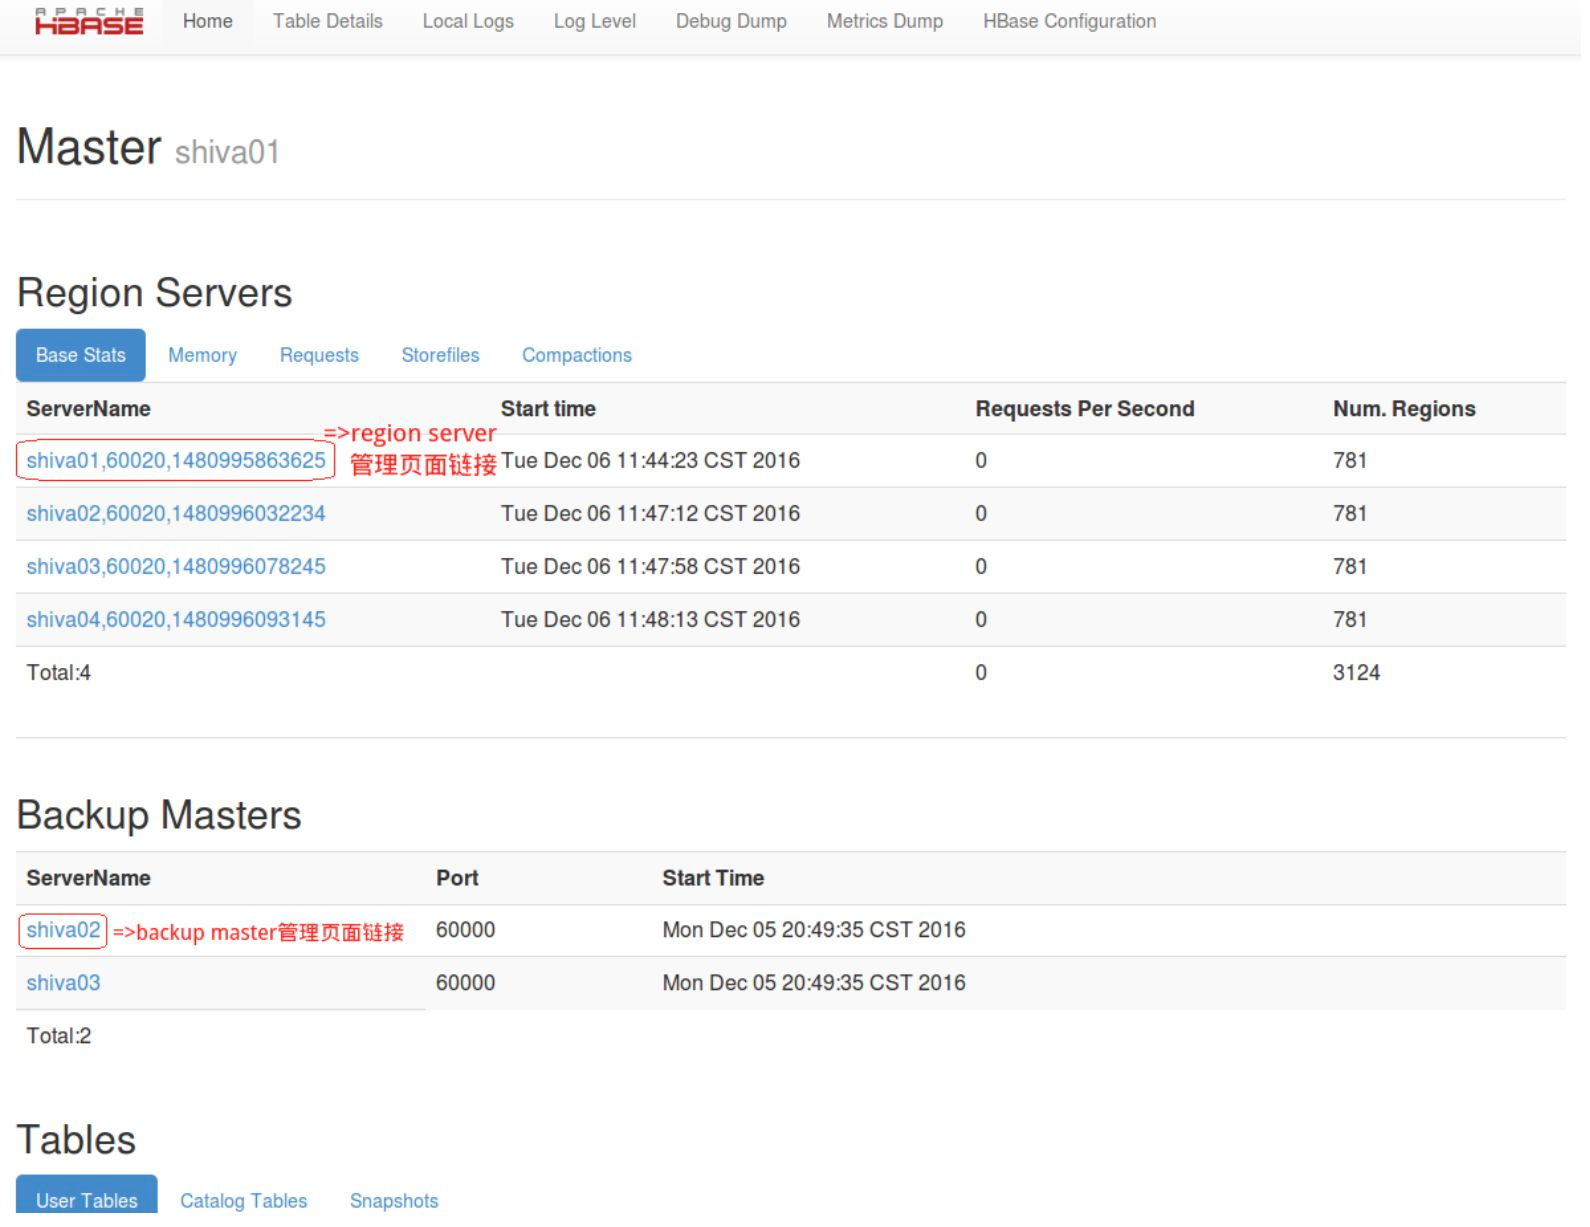Click port 60000 in shiva02 row
Viewport: 1590px width, 1227px height.
click(465, 930)
